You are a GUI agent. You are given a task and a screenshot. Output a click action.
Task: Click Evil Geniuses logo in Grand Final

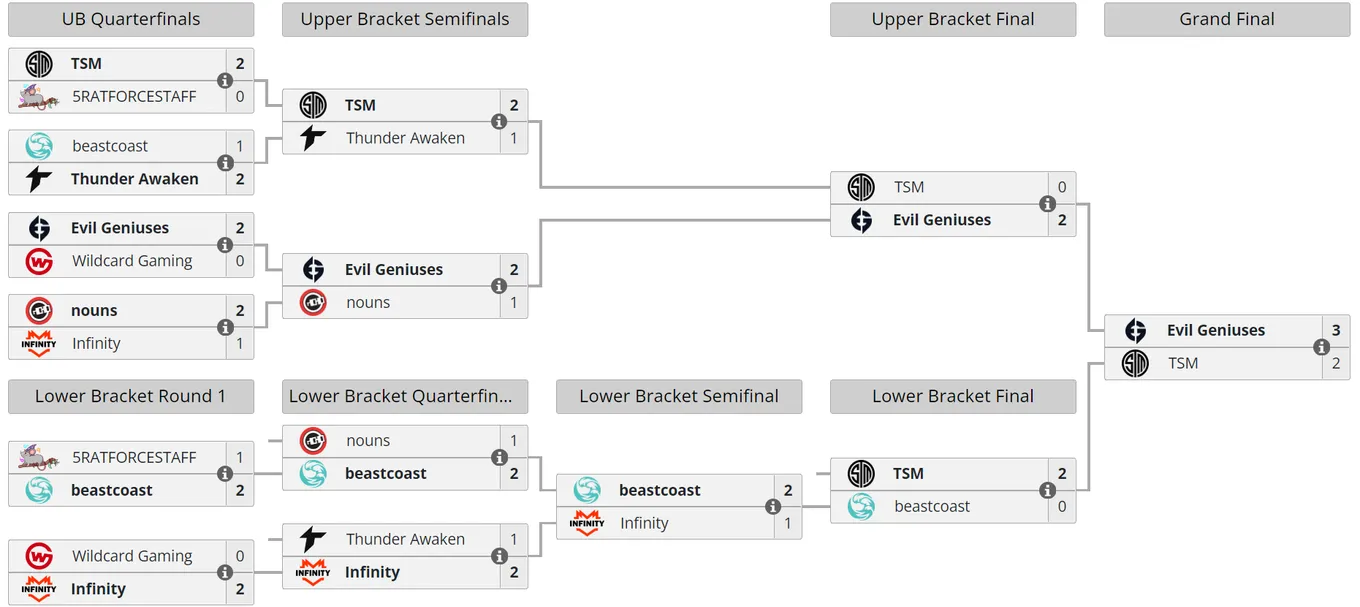(x=1135, y=331)
